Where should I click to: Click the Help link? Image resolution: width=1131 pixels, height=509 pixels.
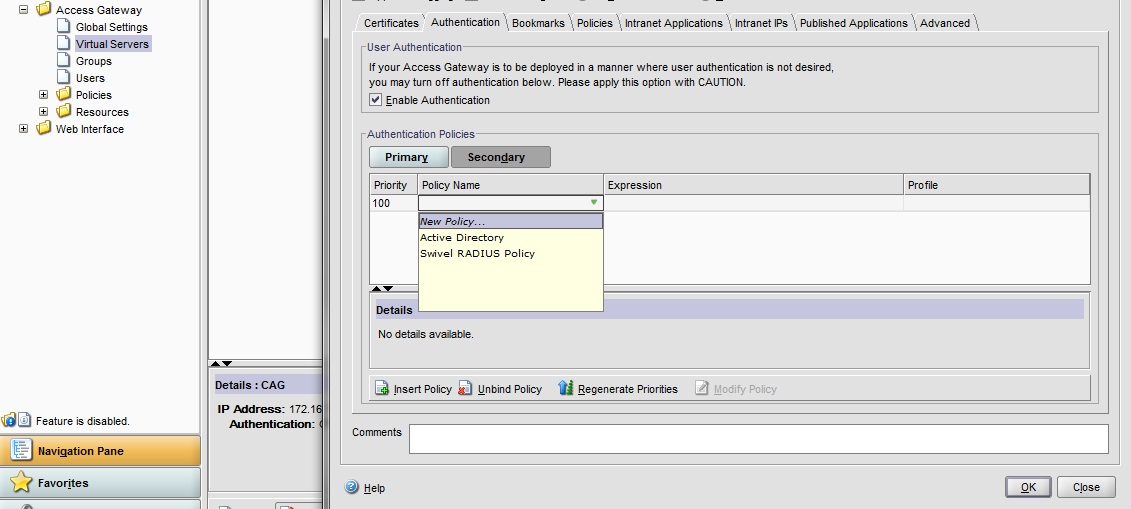click(x=374, y=488)
